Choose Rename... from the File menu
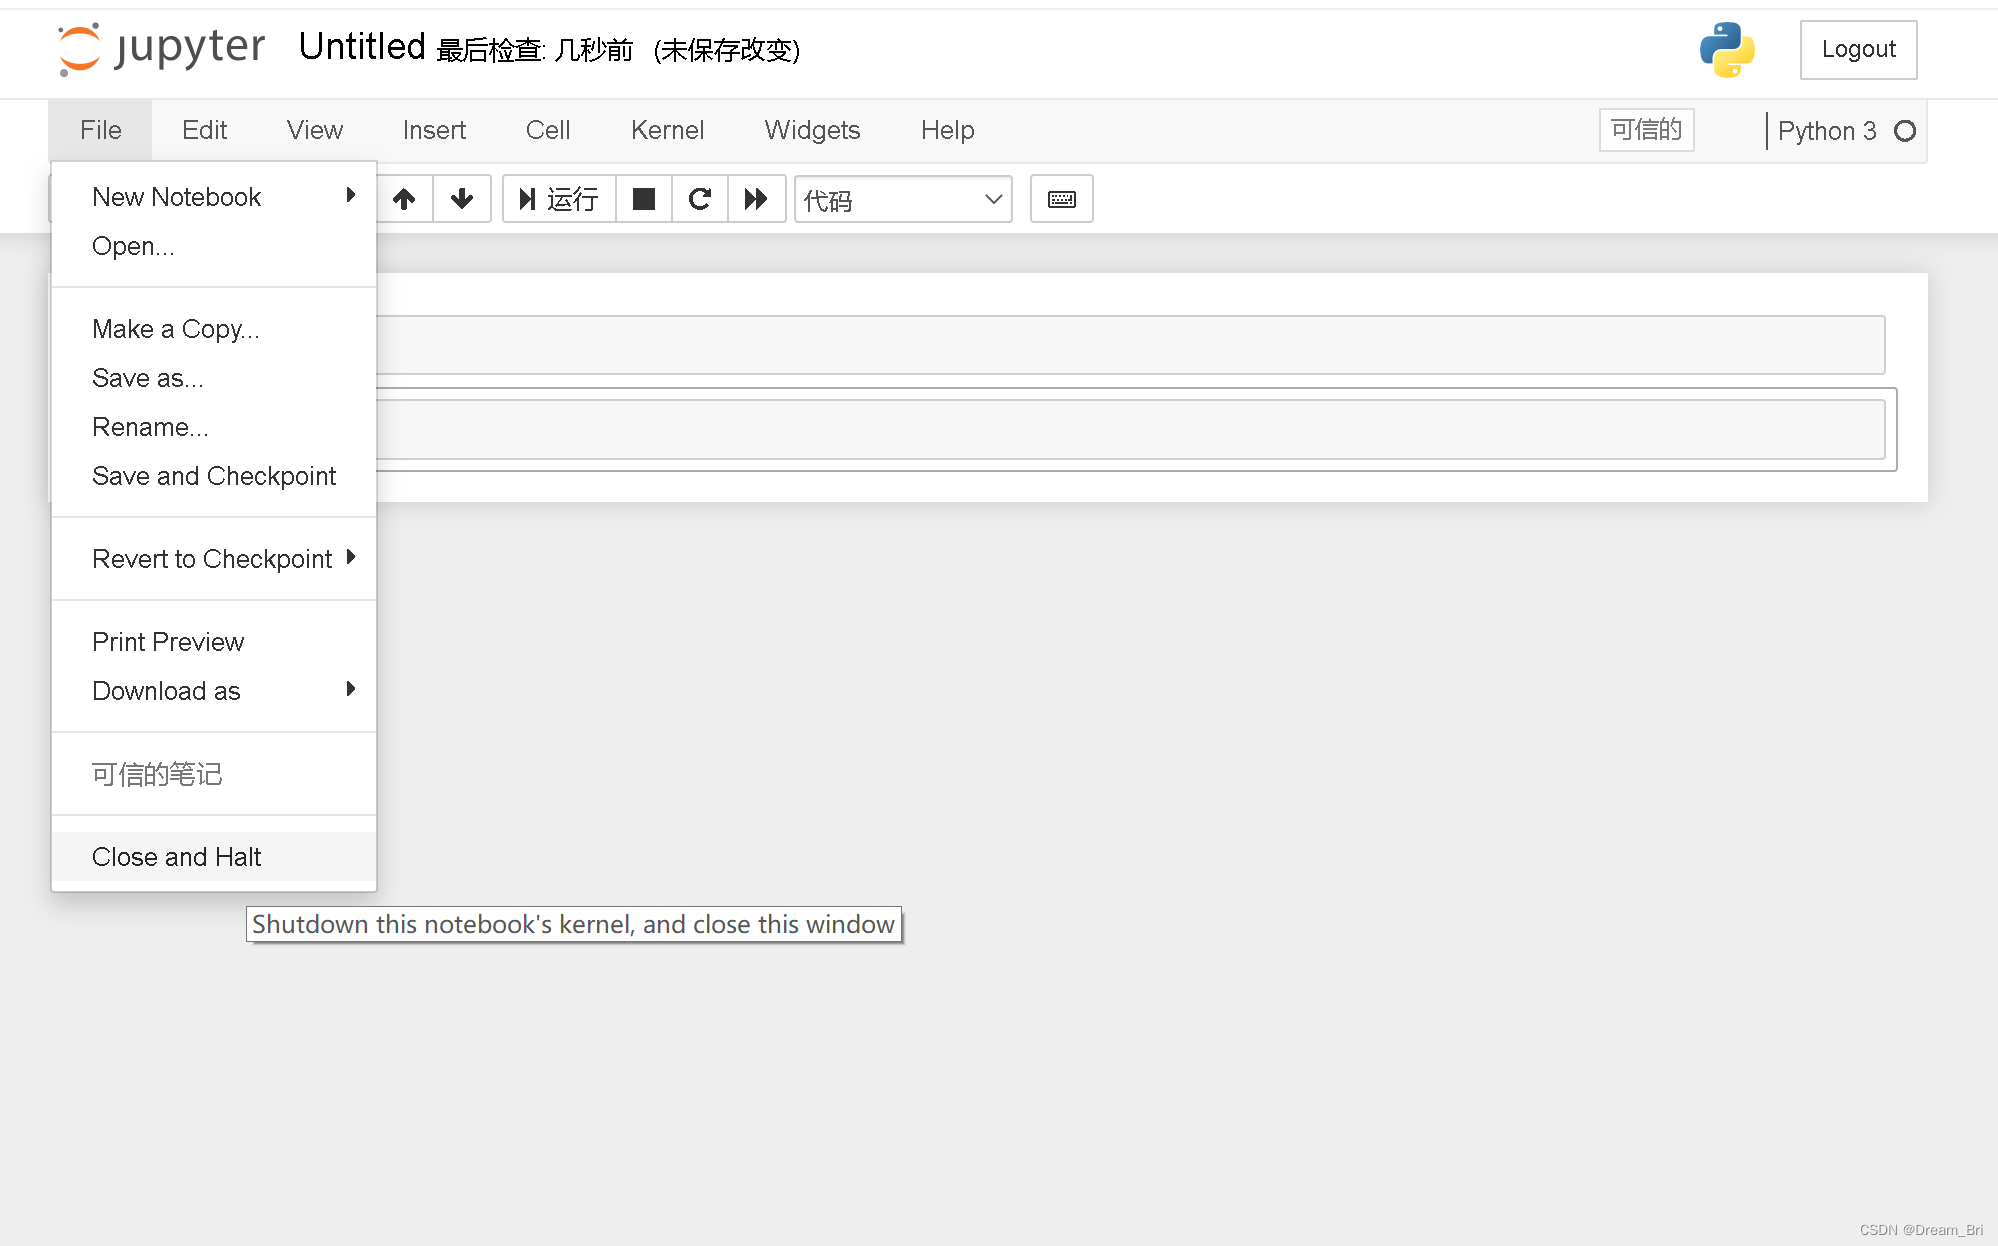 (214, 427)
